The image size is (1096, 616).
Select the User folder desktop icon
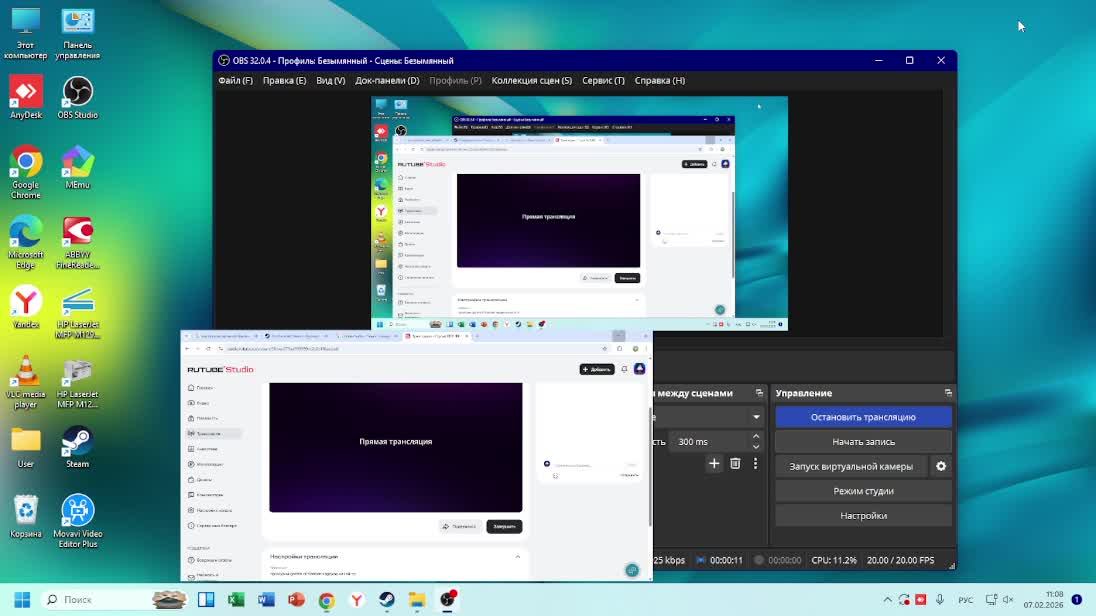[26, 447]
